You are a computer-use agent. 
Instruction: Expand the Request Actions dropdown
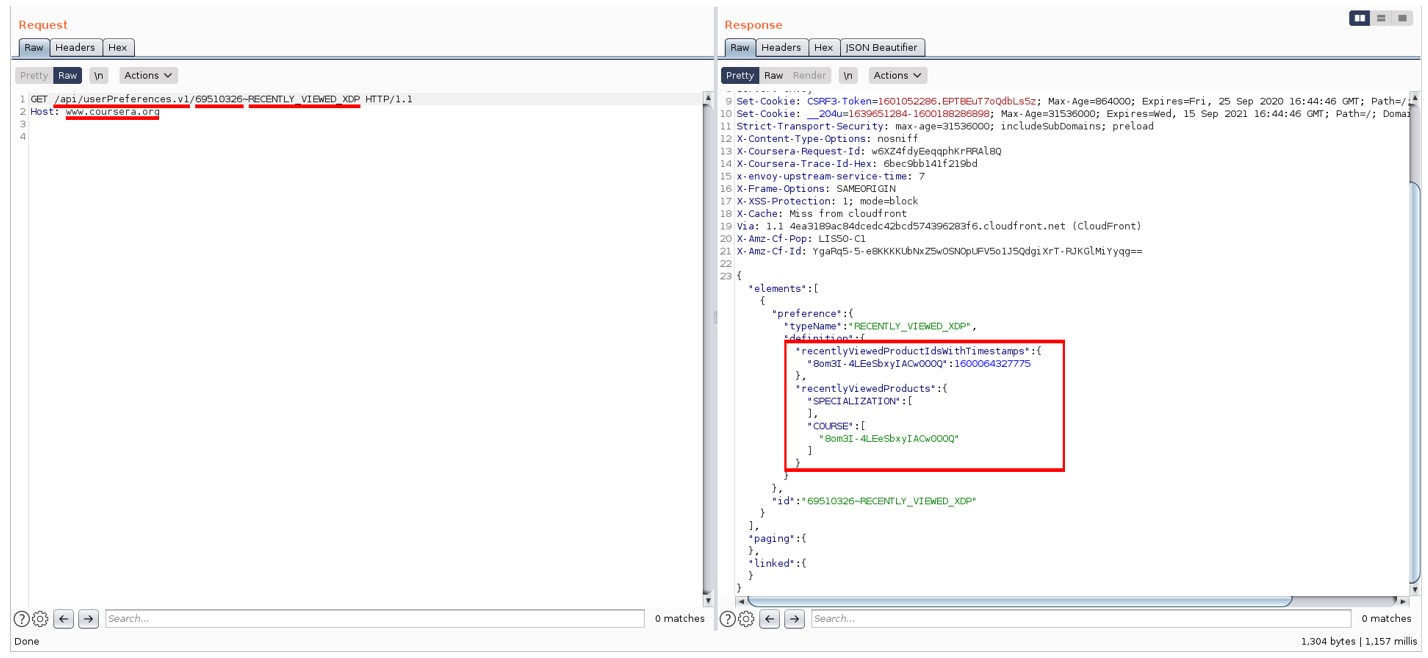pyautogui.click(x=148, y=75)
